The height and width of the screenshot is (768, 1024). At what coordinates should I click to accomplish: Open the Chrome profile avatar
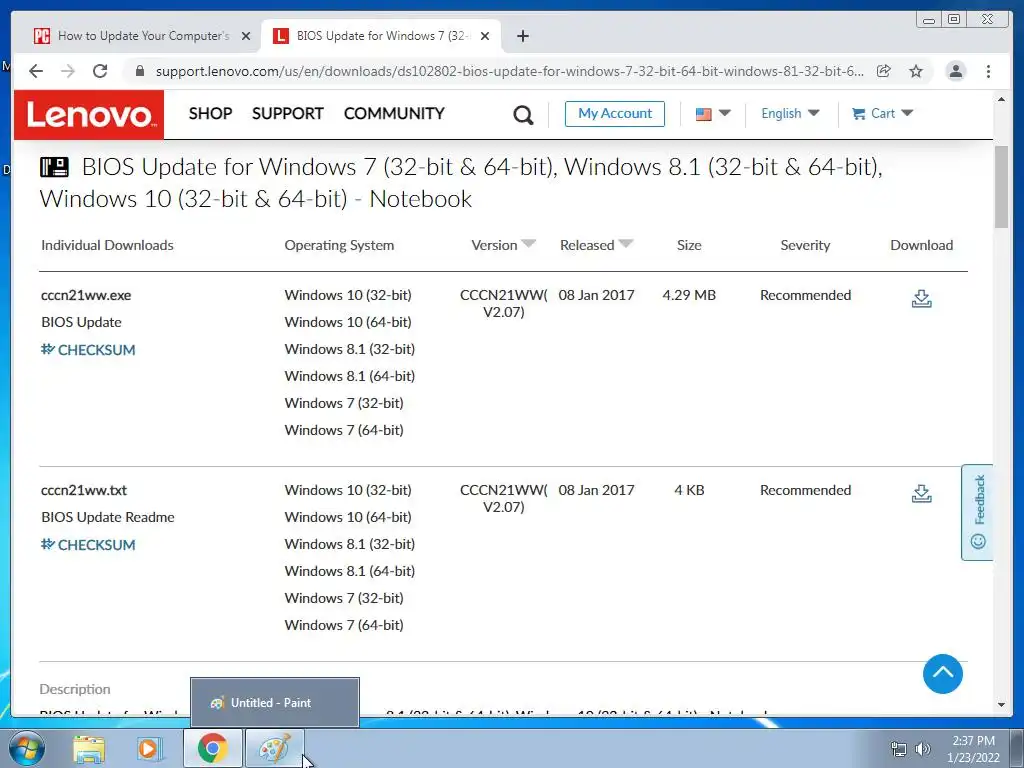click(x=955, y=71)
